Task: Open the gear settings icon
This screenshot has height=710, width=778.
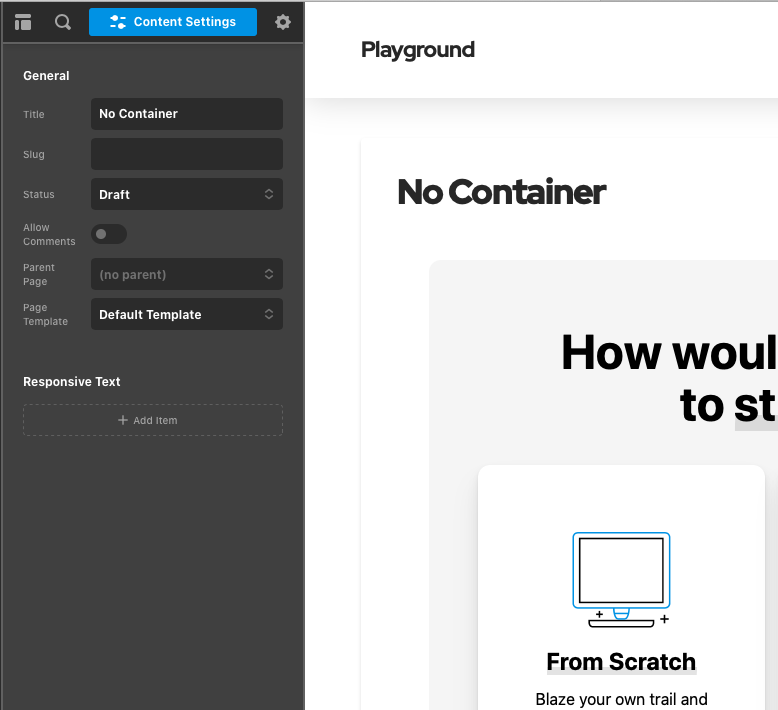Action: [x=283, y=22]
